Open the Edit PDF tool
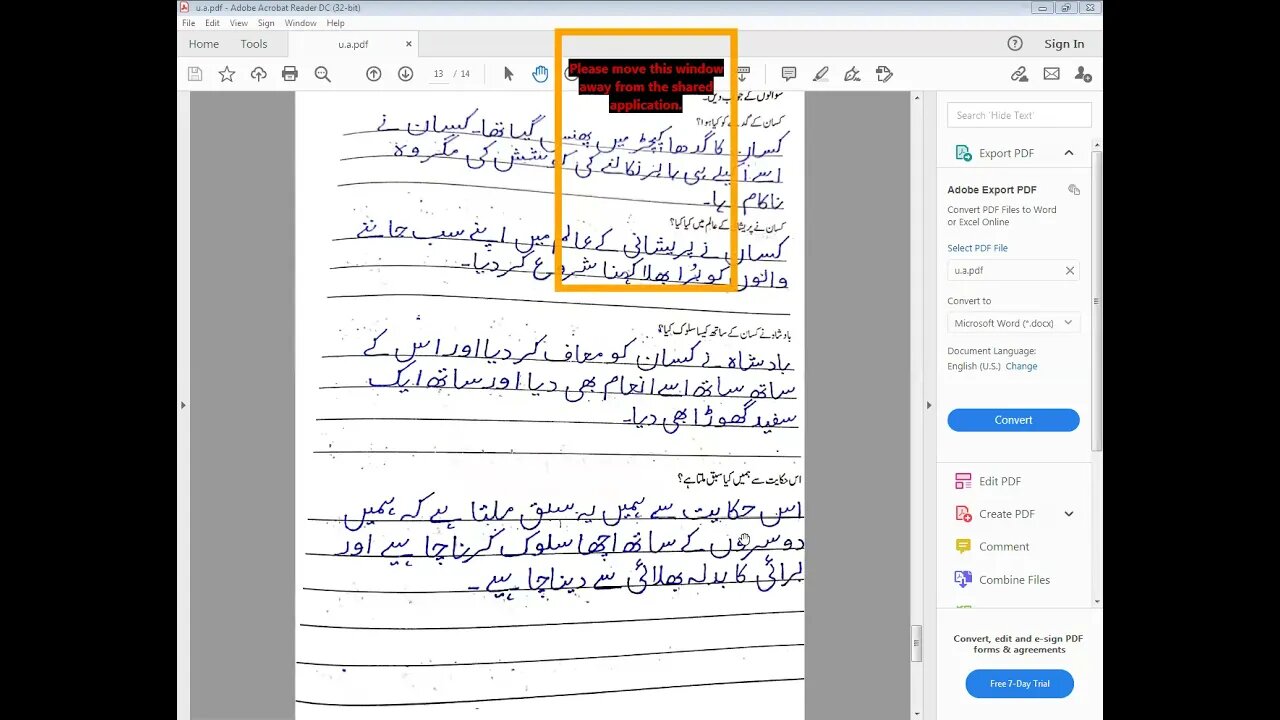 click(x=1000, y=481)
